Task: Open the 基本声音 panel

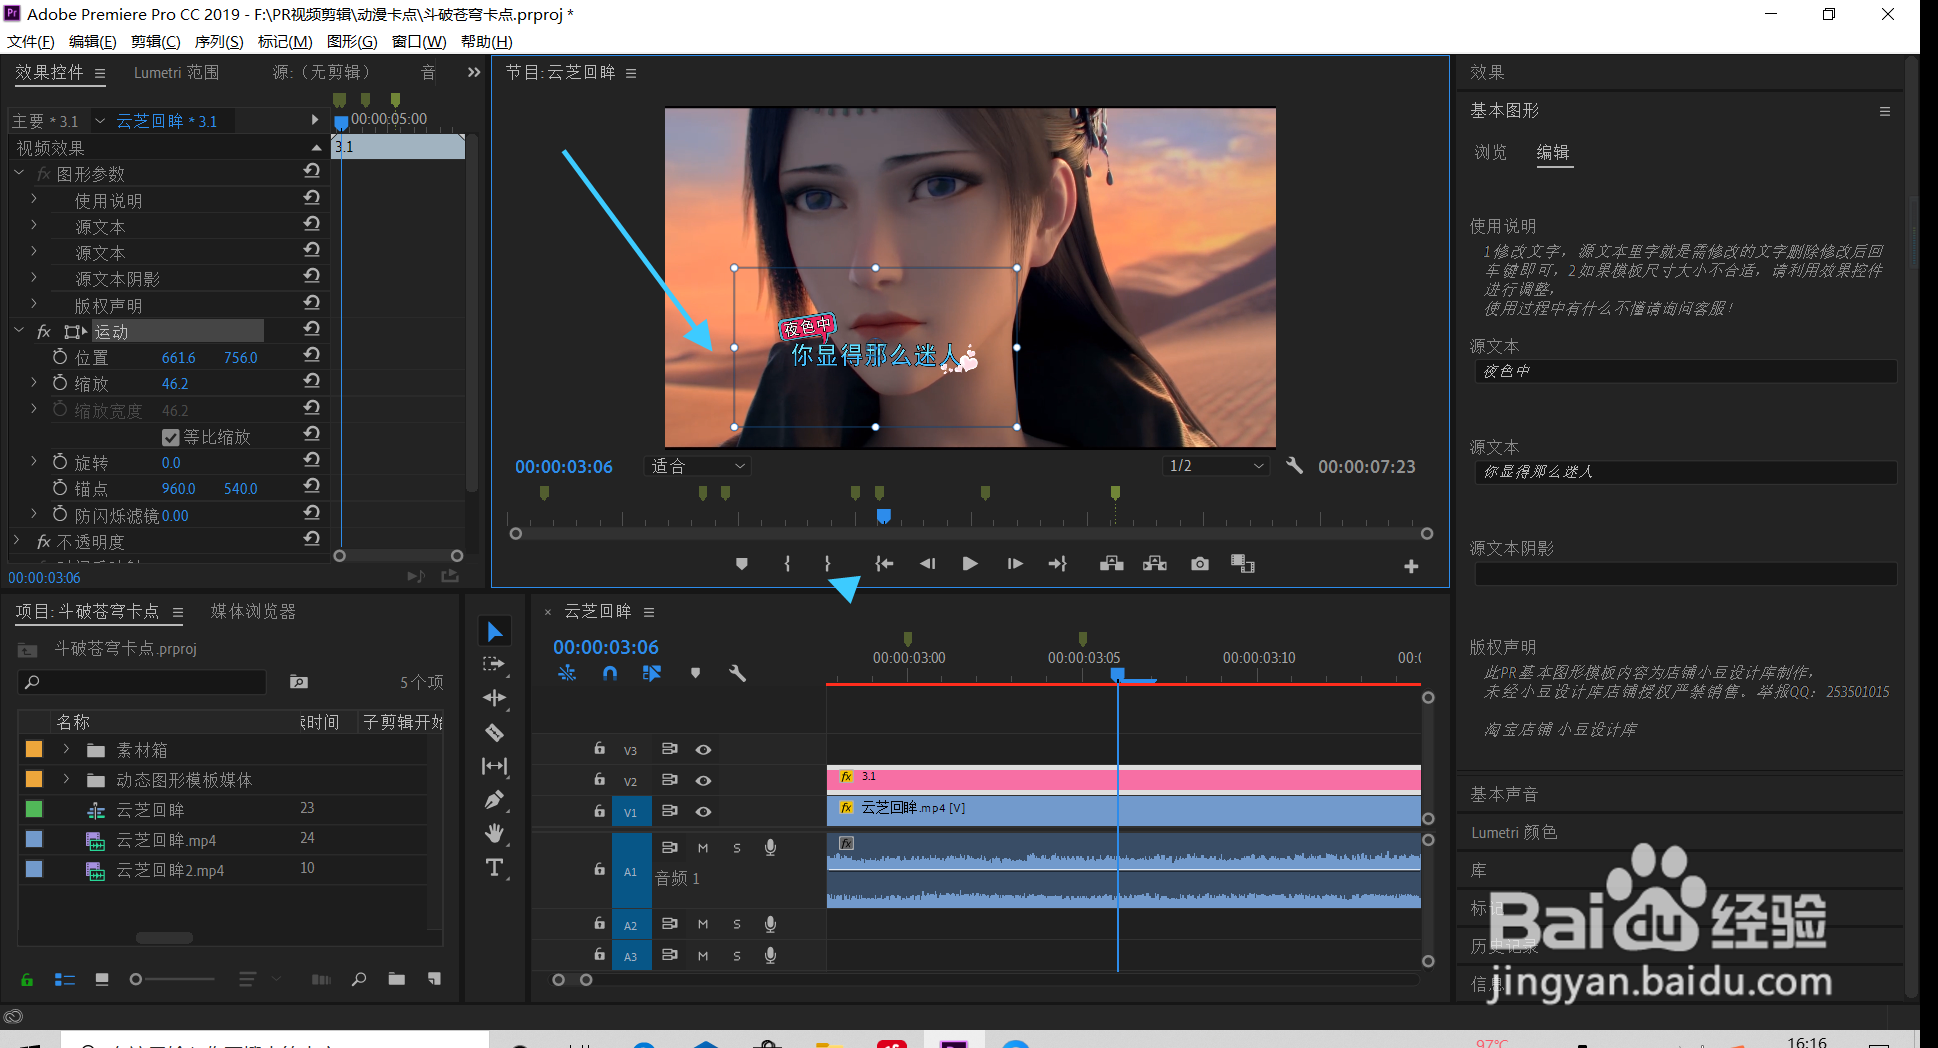Action: click(1504, 794)
